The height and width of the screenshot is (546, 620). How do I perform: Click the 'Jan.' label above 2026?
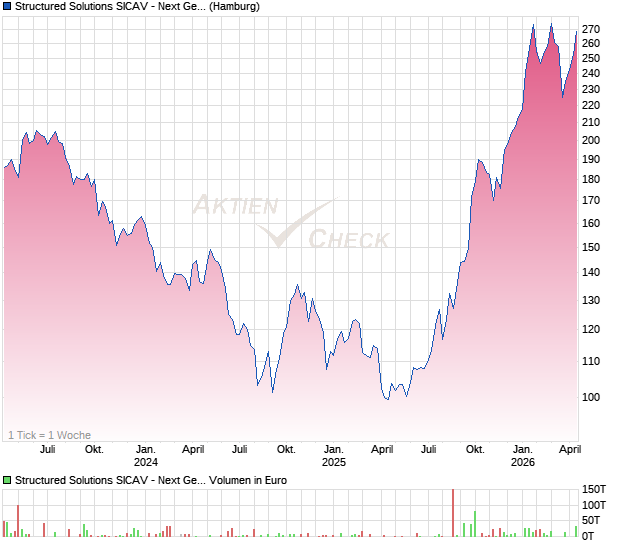coord(523,450)
